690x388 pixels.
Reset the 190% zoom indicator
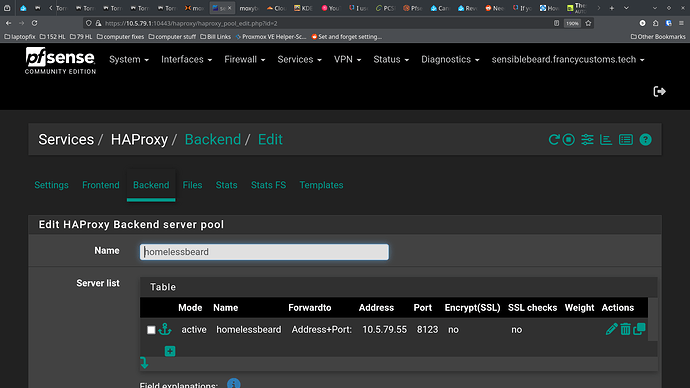(x=572, y=23)
